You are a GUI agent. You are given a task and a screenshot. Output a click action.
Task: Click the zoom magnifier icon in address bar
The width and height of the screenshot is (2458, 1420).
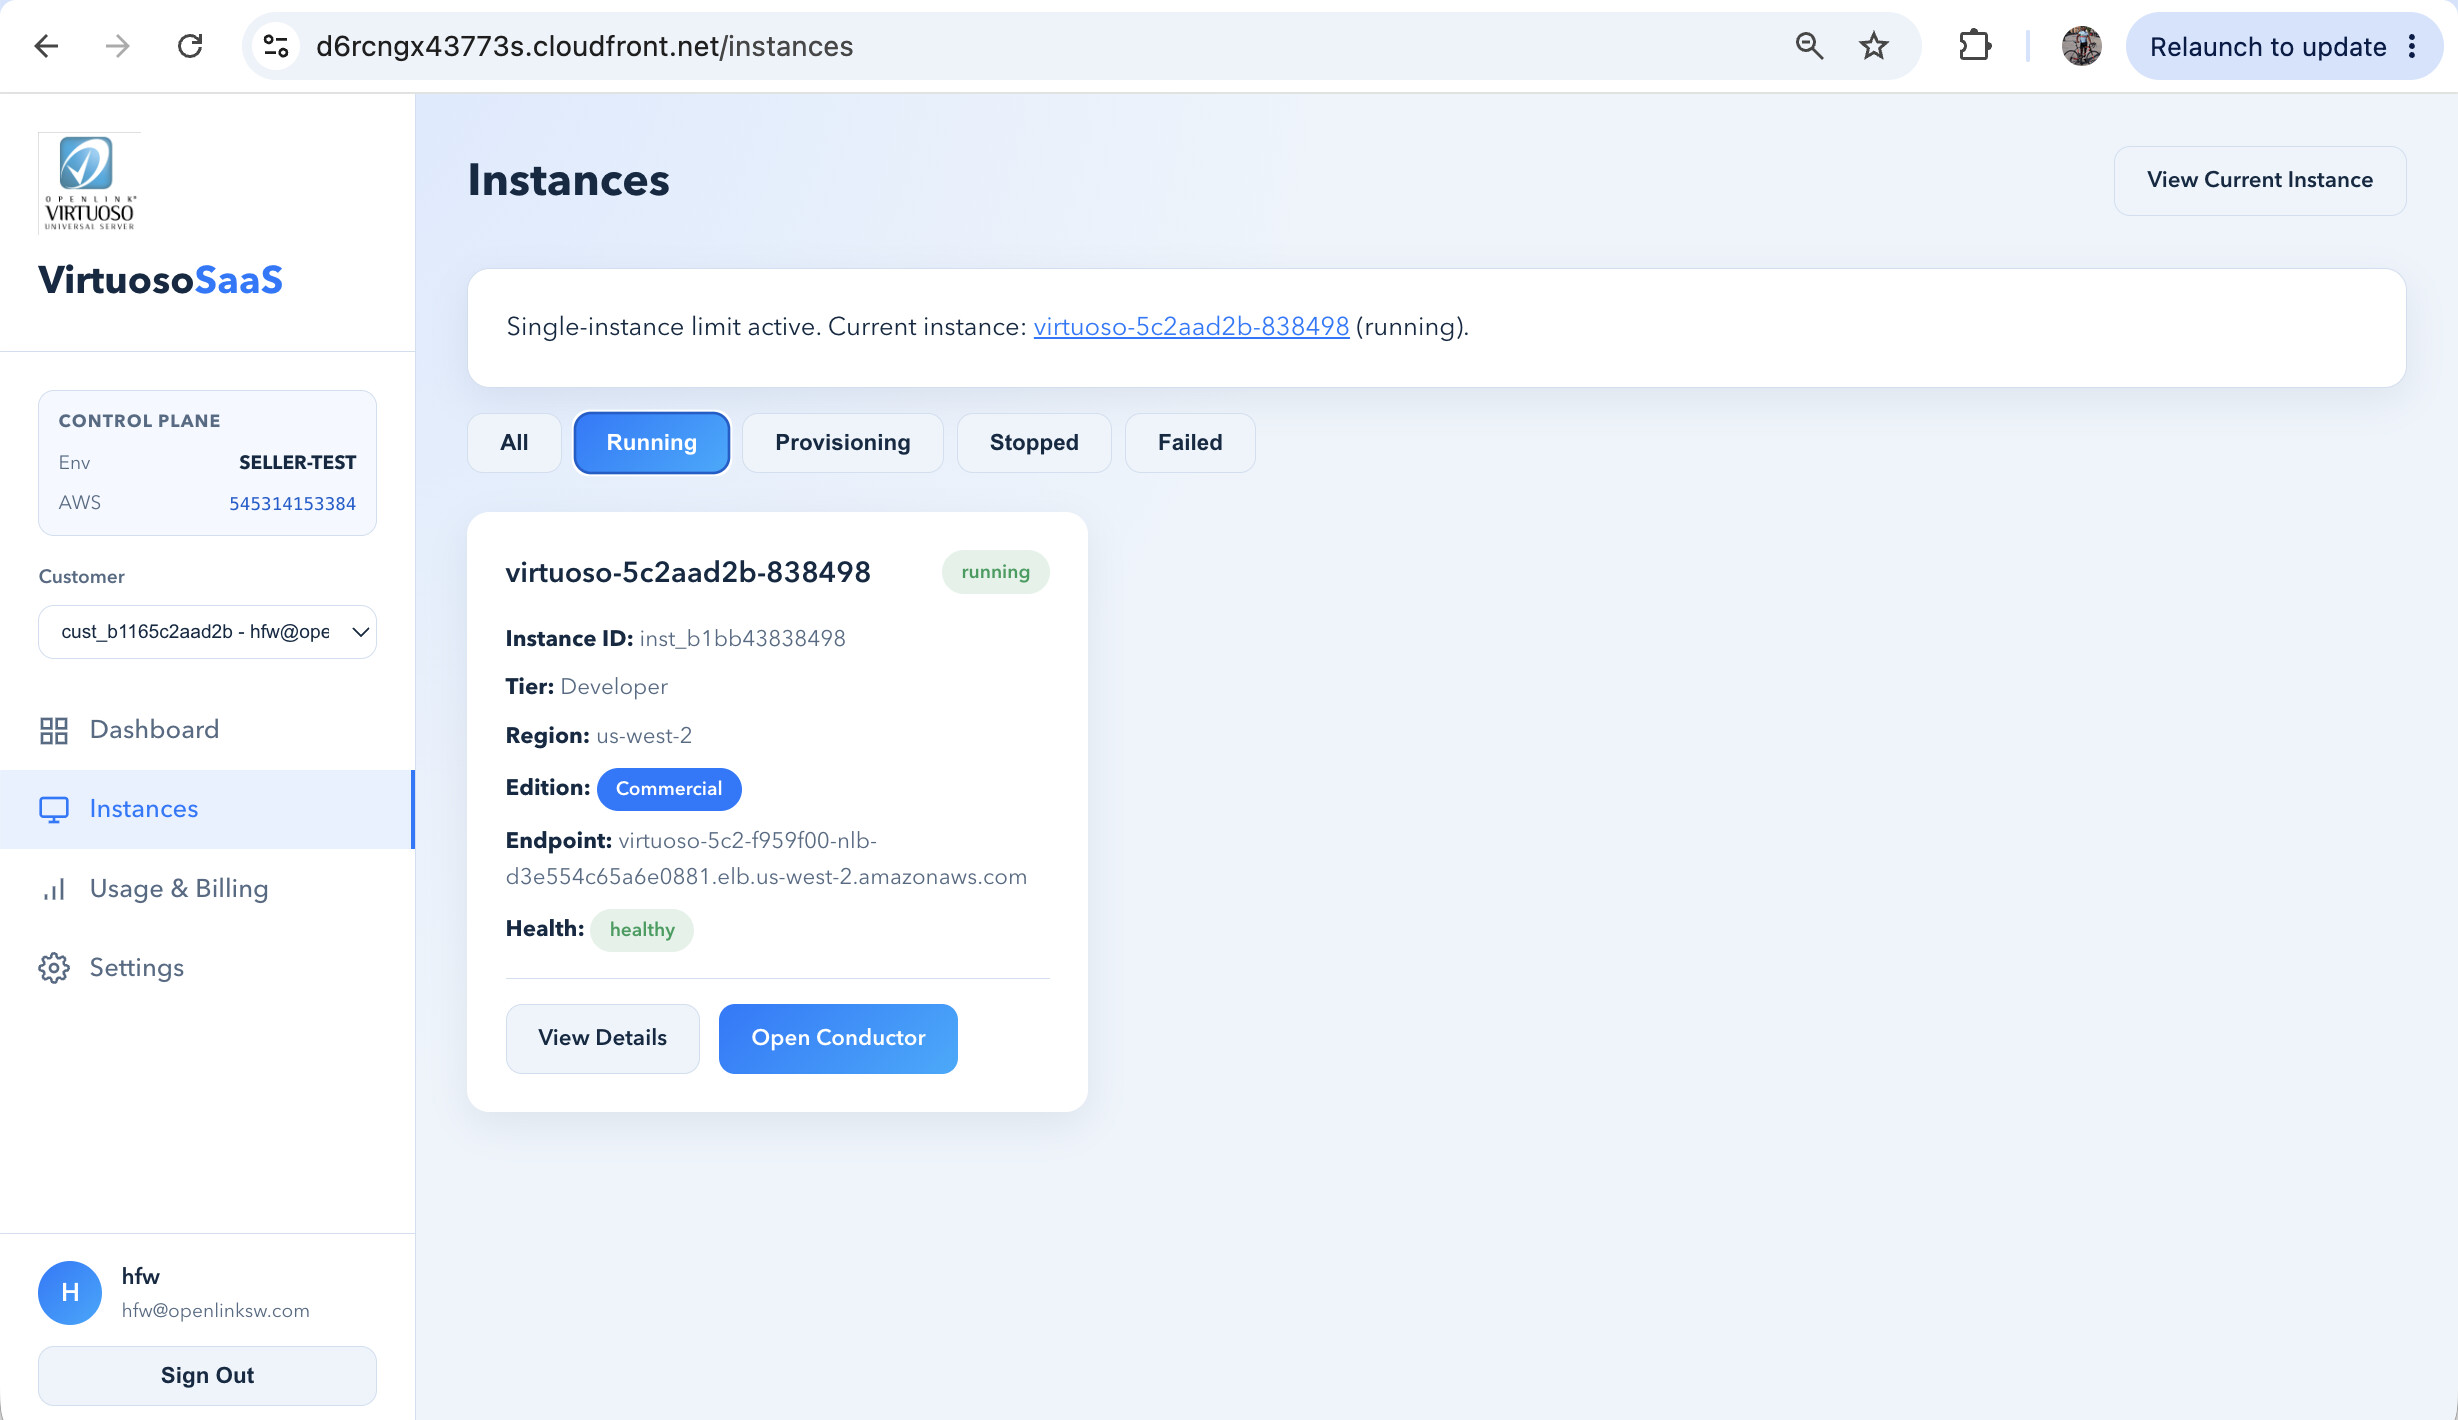coord(1809,46)
